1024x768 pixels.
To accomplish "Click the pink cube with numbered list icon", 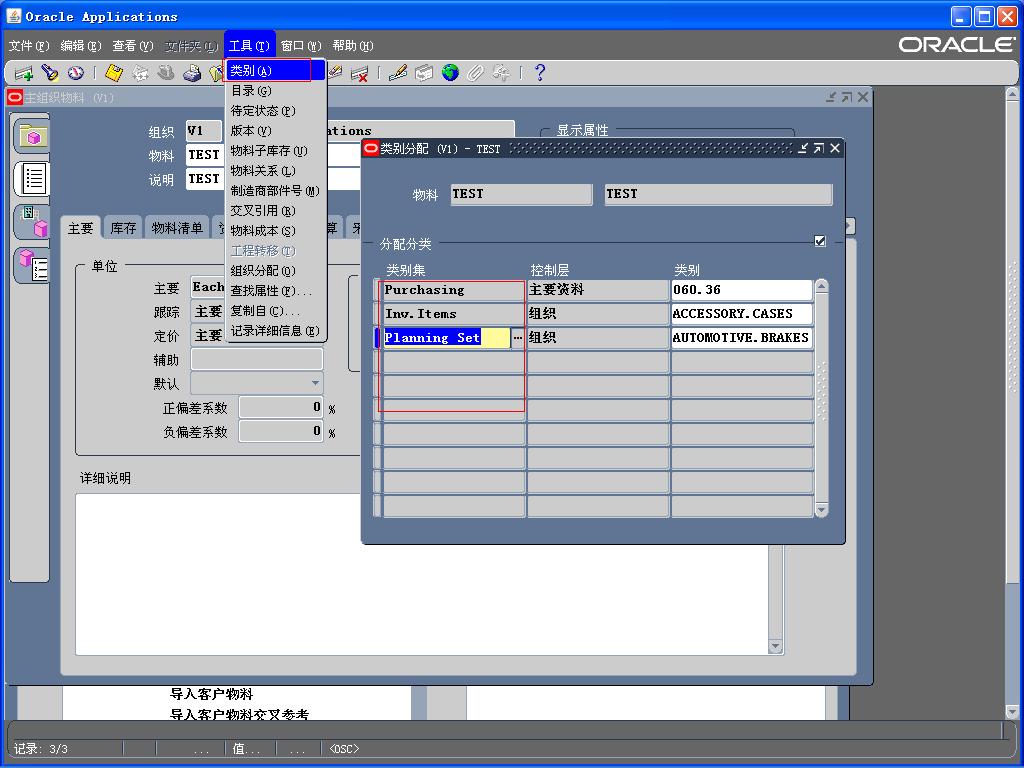I will coord(31,265).
